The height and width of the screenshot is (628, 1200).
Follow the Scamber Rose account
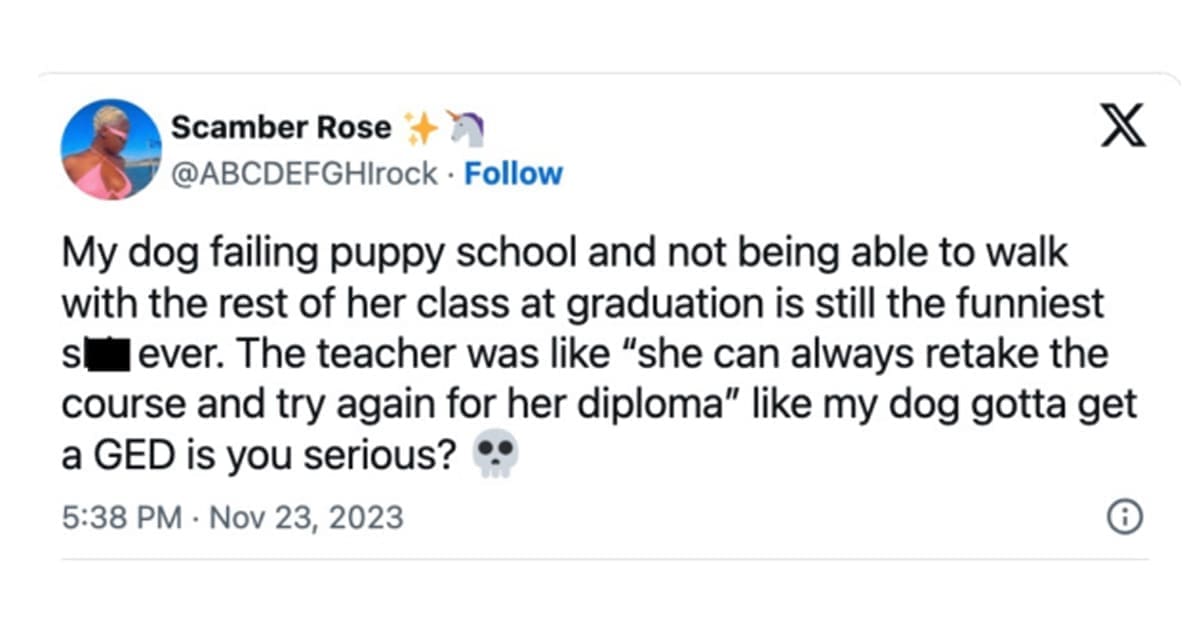coord(514,173)
